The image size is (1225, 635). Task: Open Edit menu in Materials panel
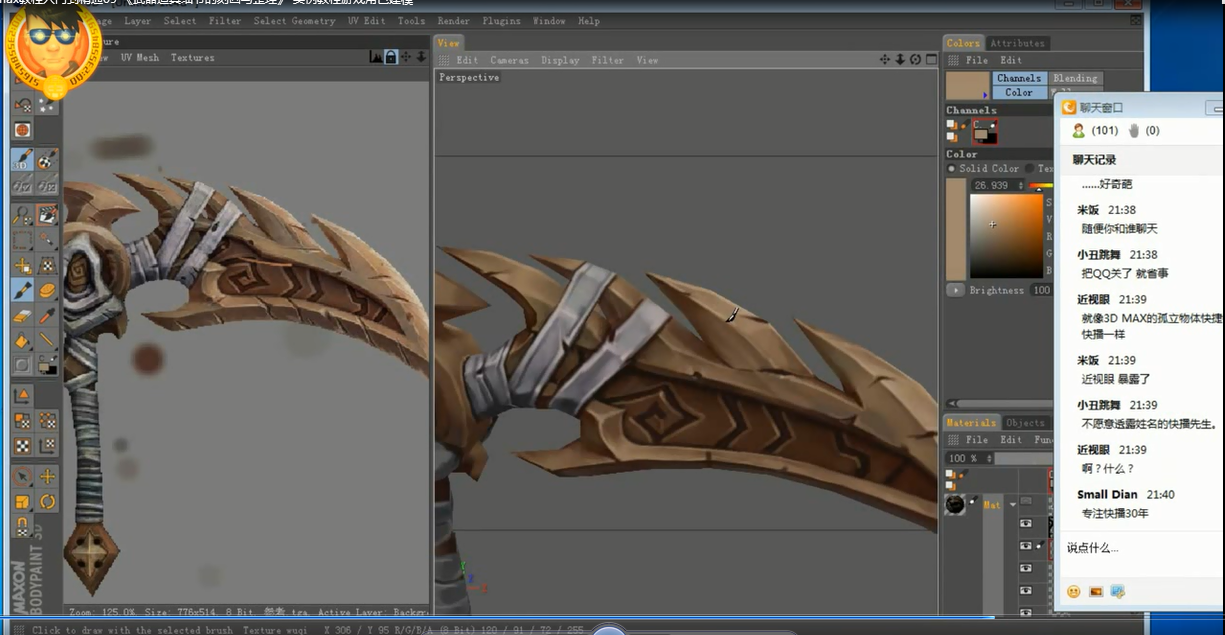[x=1011, y=439]
